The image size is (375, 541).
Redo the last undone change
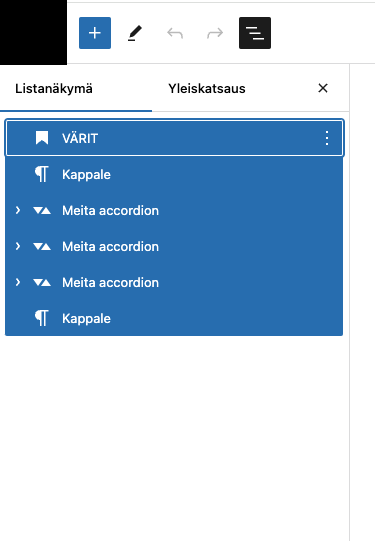pos(215,33)
